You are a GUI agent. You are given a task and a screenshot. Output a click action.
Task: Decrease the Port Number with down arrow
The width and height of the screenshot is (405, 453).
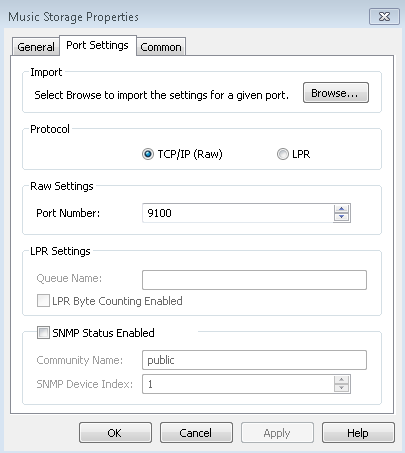(341, 217)
